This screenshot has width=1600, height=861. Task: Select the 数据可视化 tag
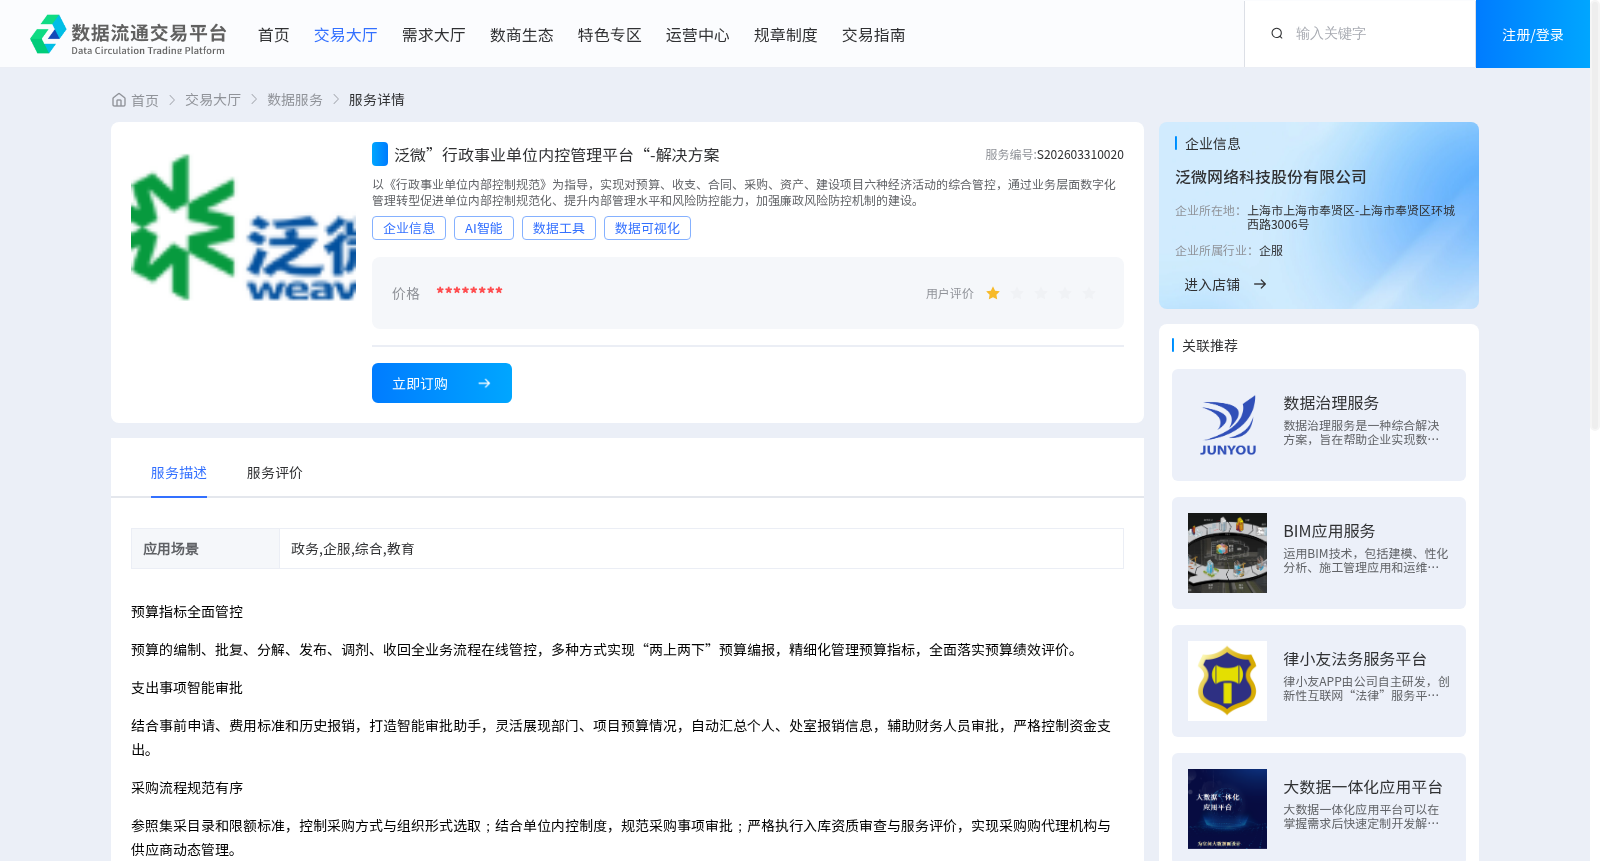click(647, 228)
